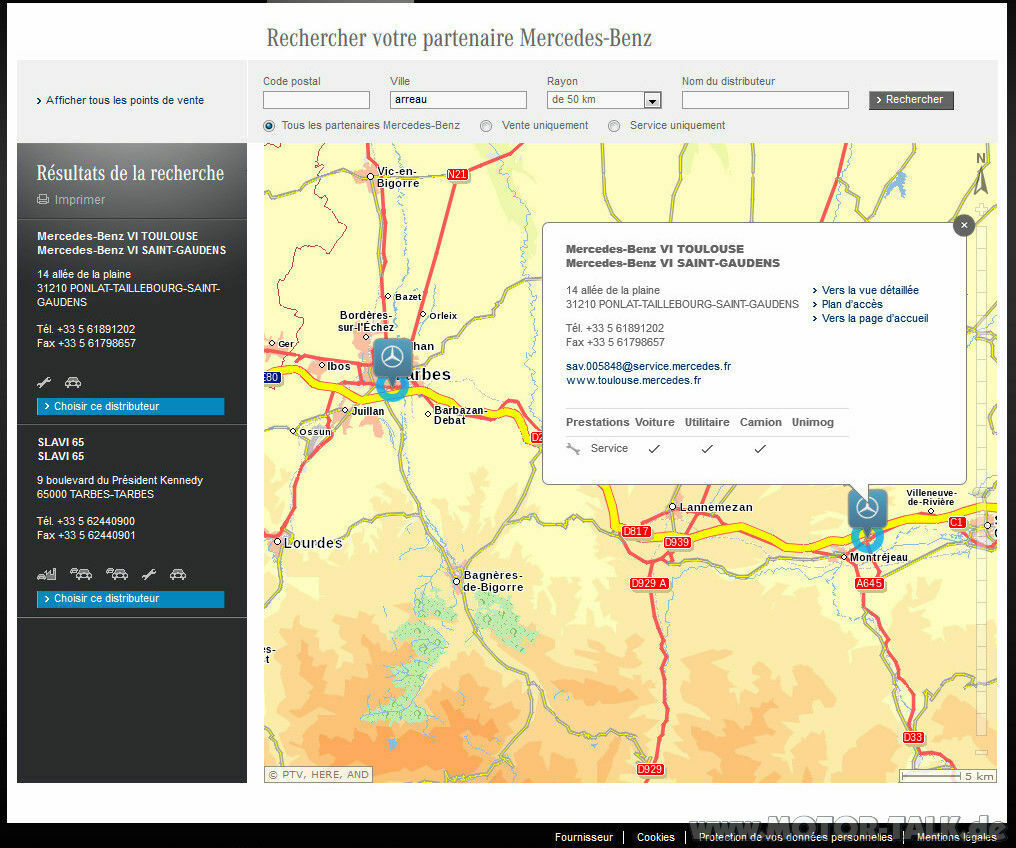The width and height of the screenshot is (1016, 848).
Task: Select Tous les partenaires Mercedes-Benz radio button
Action: 269,126
